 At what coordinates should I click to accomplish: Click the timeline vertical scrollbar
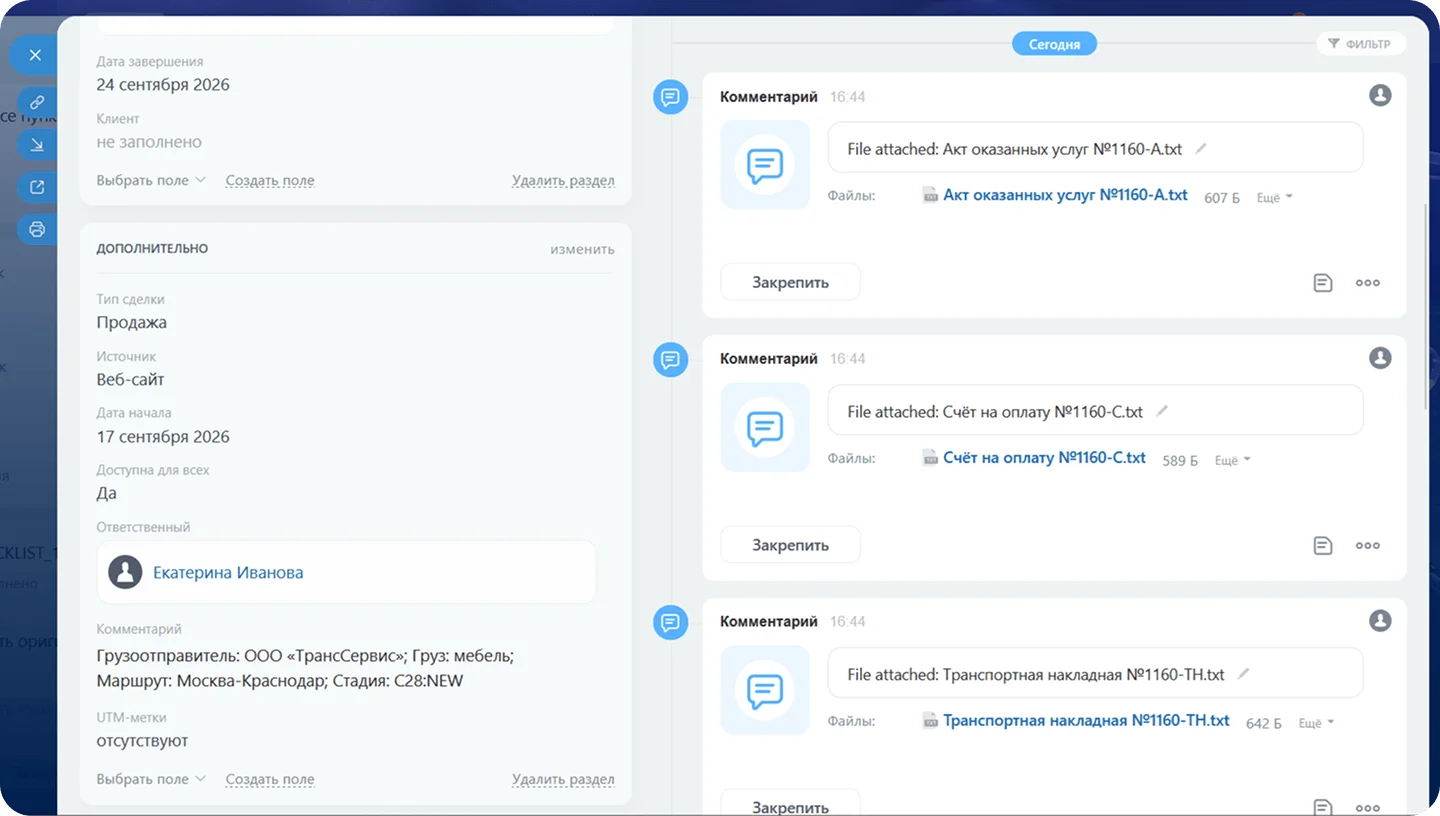(1428, 305)
